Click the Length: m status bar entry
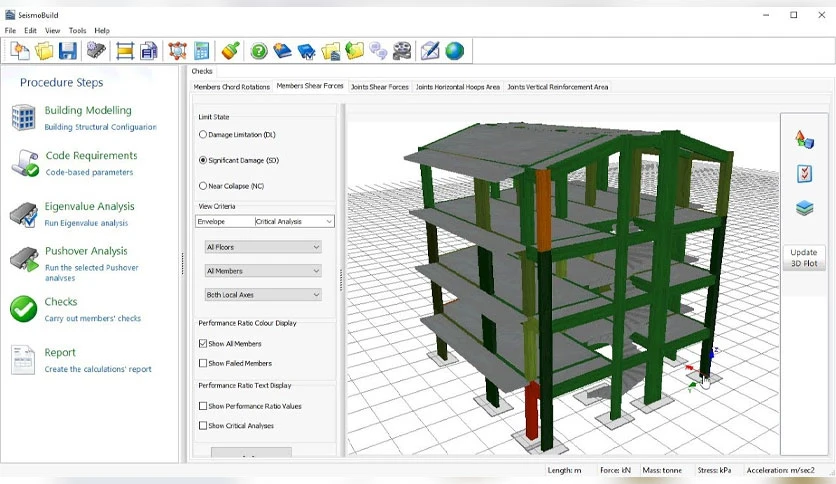Screen dimensions: 836x484 564,470
